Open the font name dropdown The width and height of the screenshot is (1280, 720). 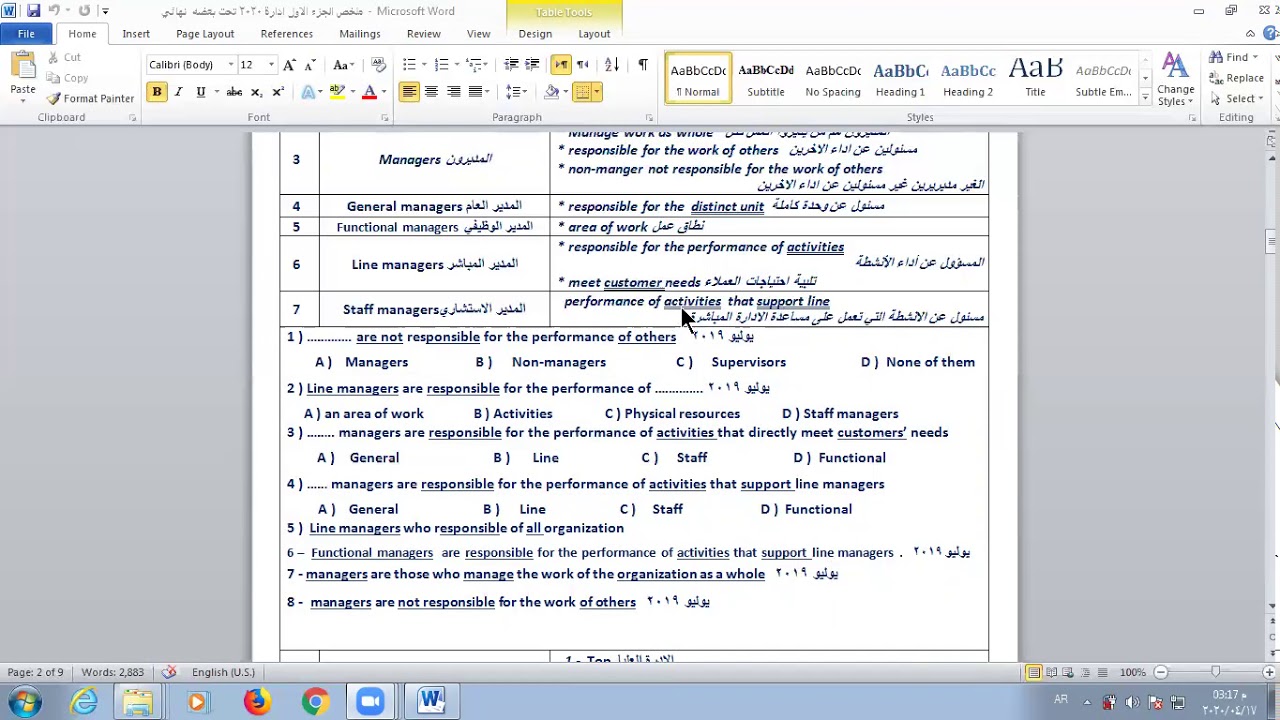click(x=231, y=65)
